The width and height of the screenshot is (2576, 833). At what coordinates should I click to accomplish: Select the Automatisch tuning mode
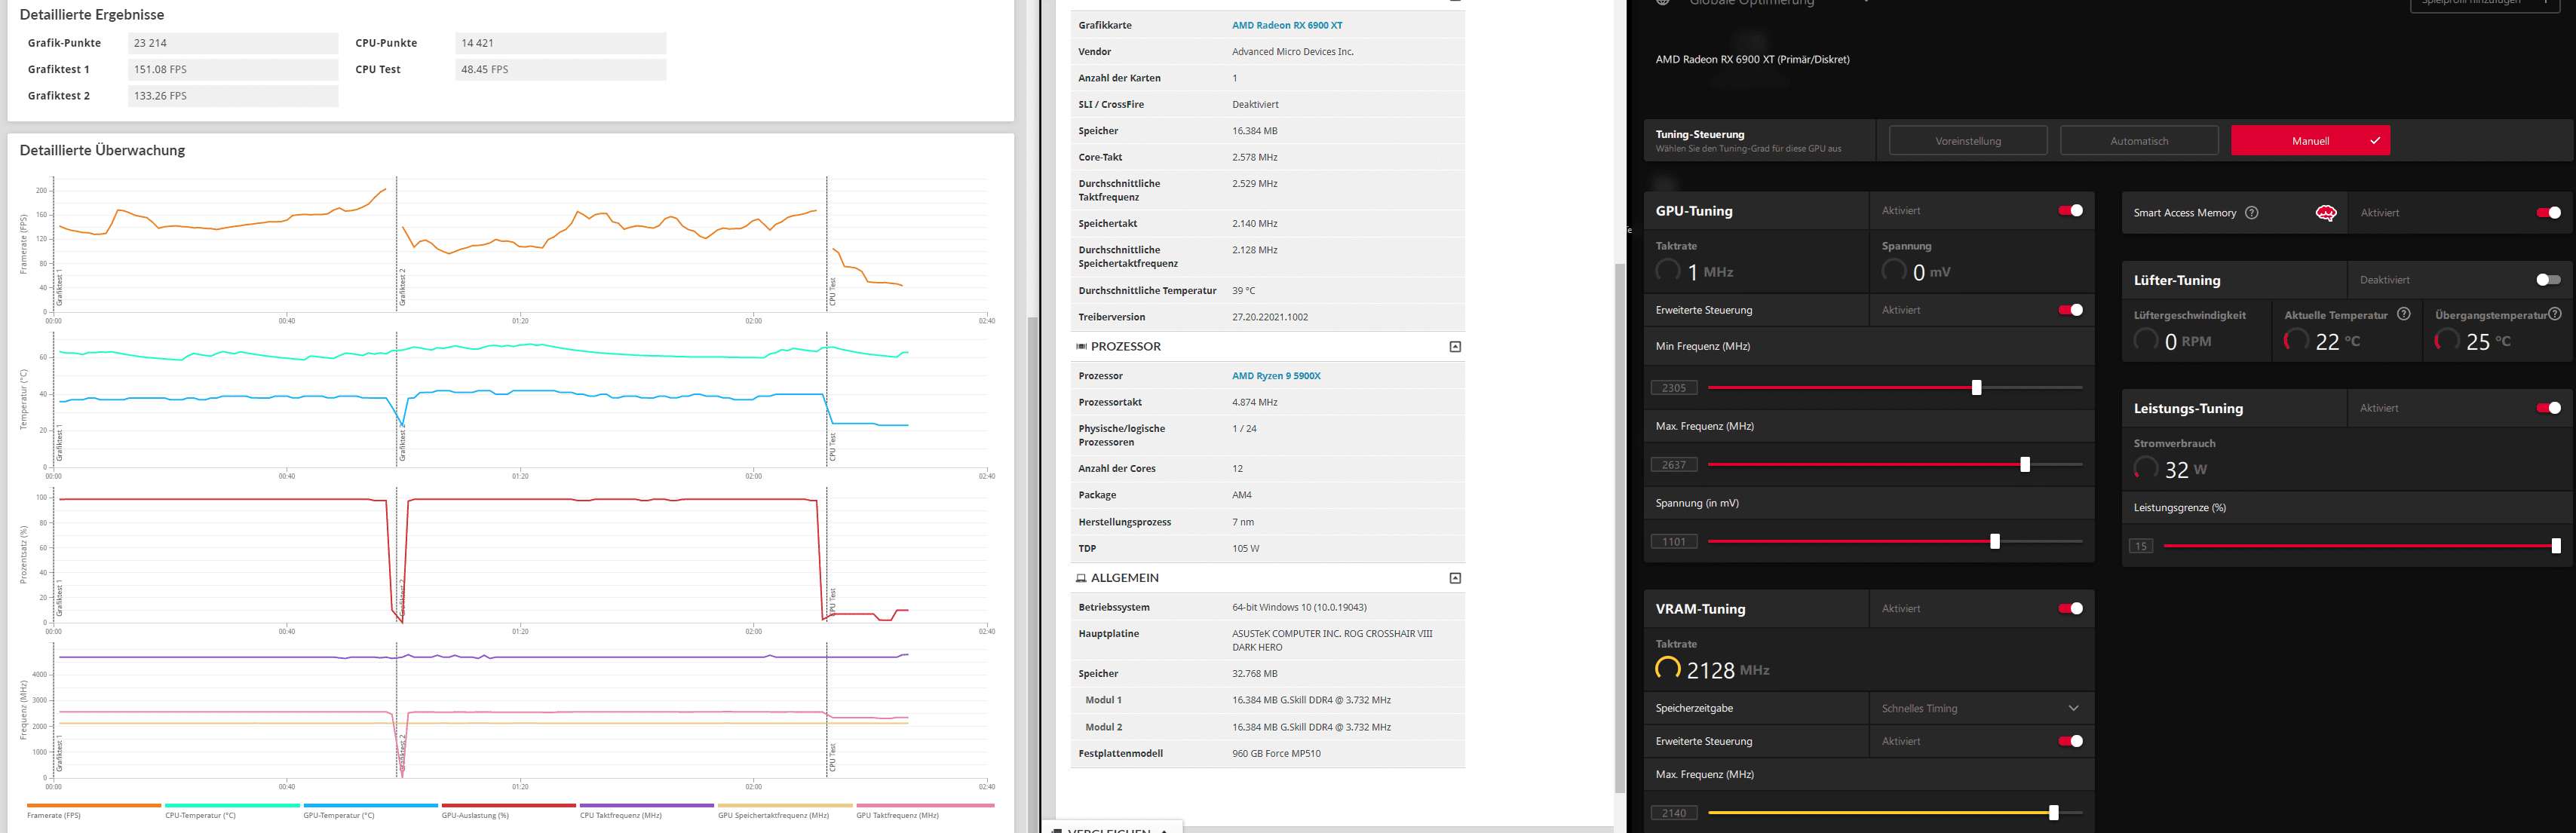click(2139, 141)
